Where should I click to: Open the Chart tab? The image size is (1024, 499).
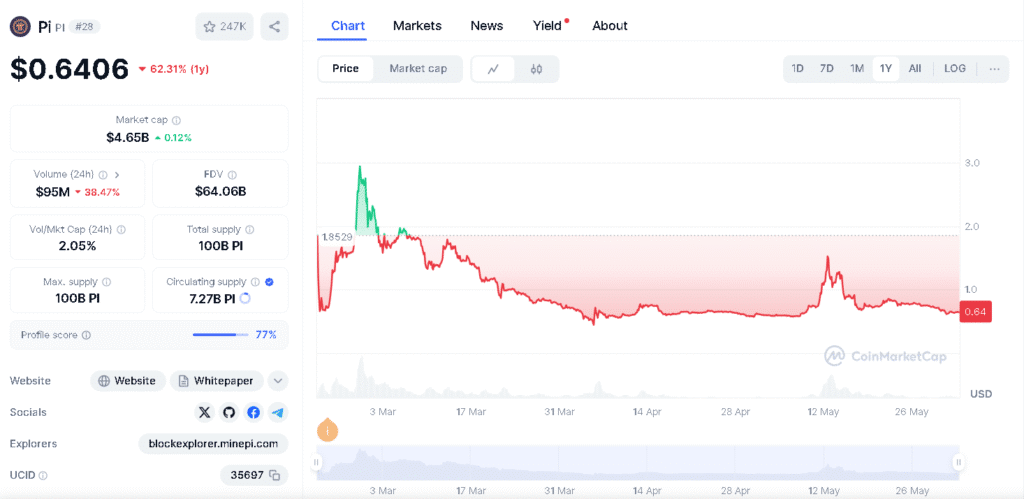pos(348,26)
